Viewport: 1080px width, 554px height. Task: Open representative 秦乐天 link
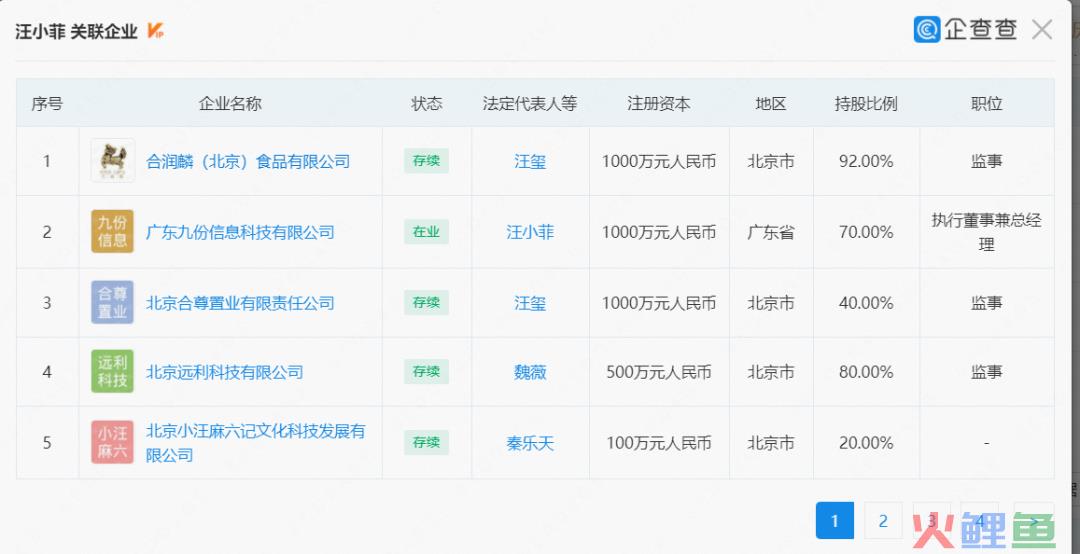coord(530,443)
